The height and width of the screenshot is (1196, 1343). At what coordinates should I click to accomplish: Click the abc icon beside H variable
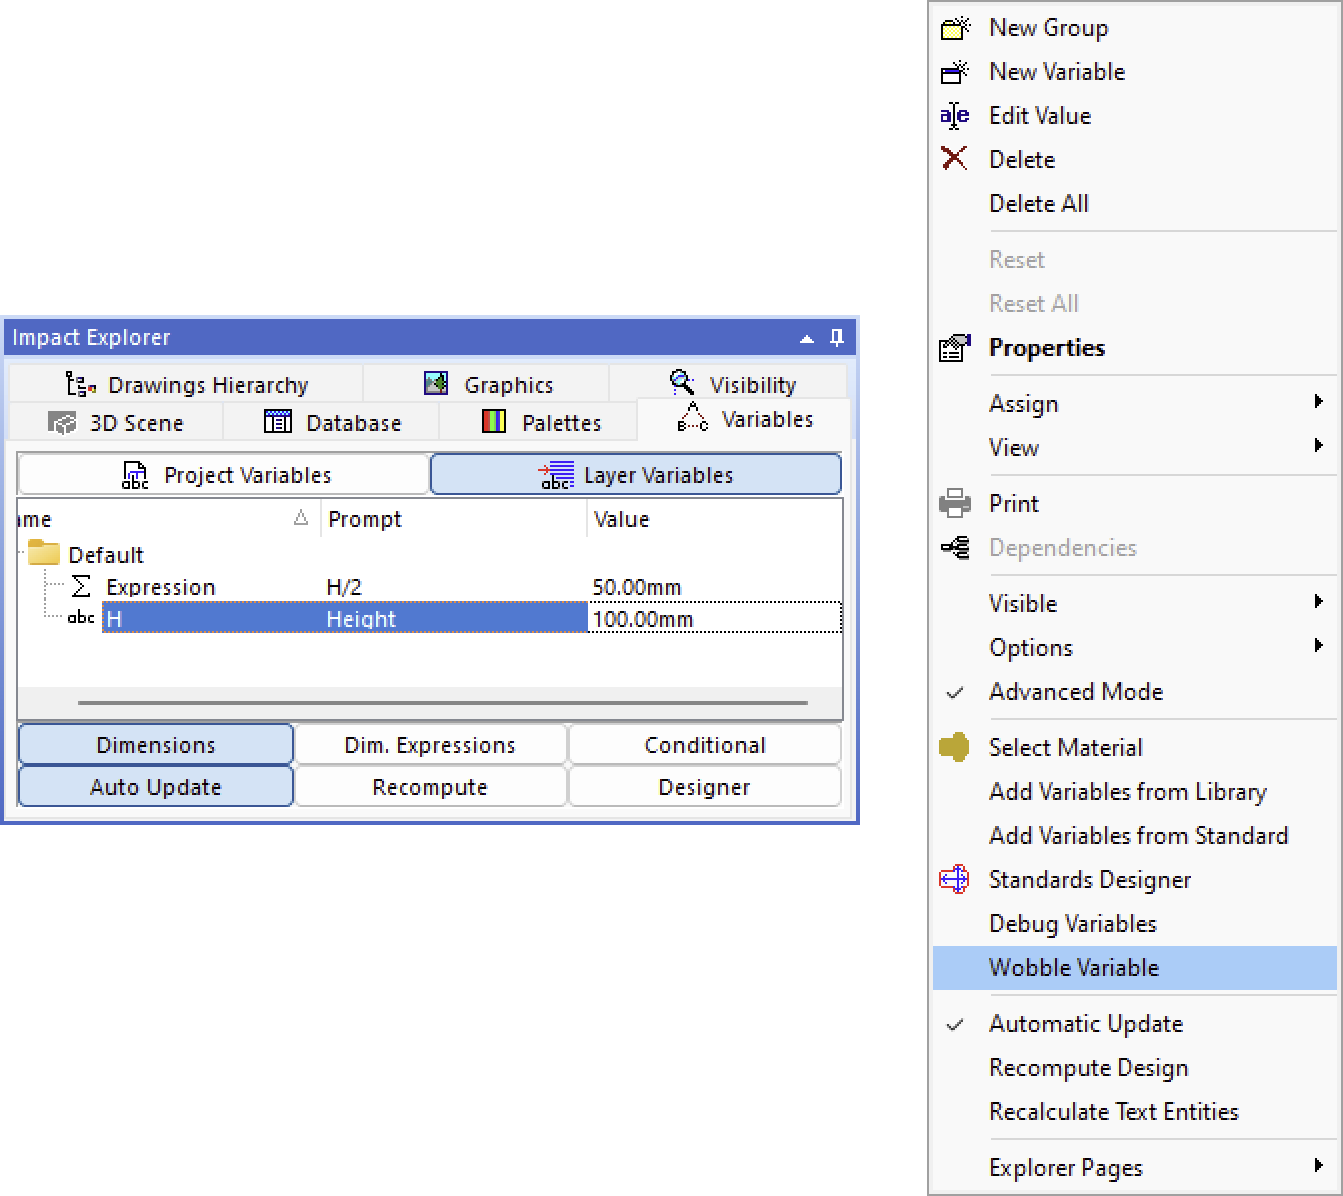(81, 618)
